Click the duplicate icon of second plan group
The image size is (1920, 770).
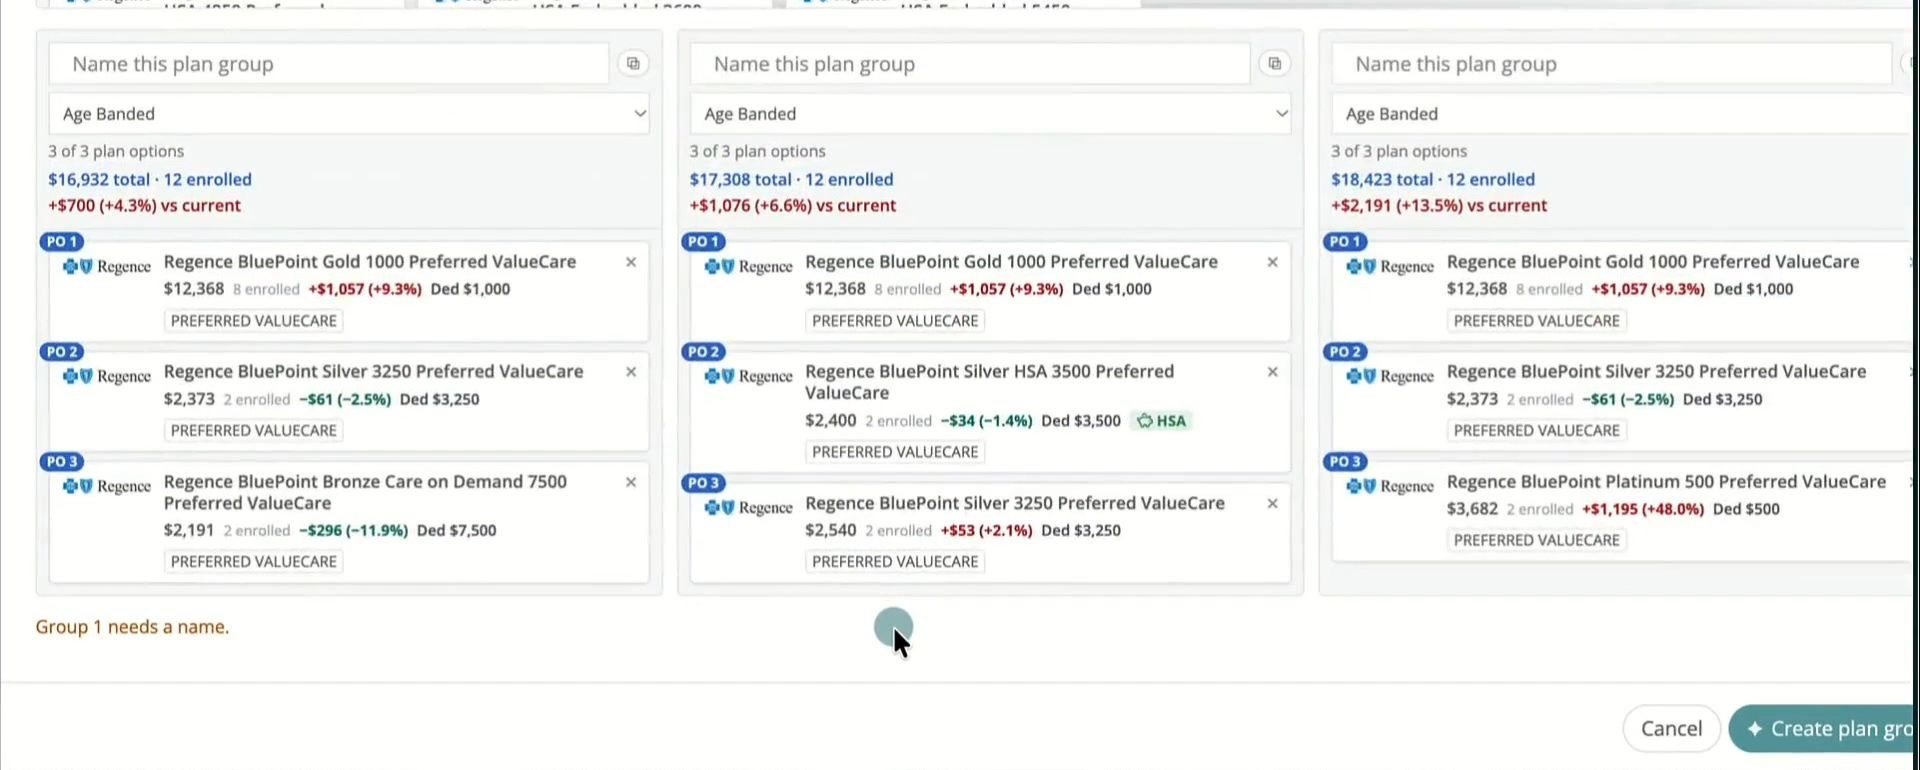[x=1274, y=64]
